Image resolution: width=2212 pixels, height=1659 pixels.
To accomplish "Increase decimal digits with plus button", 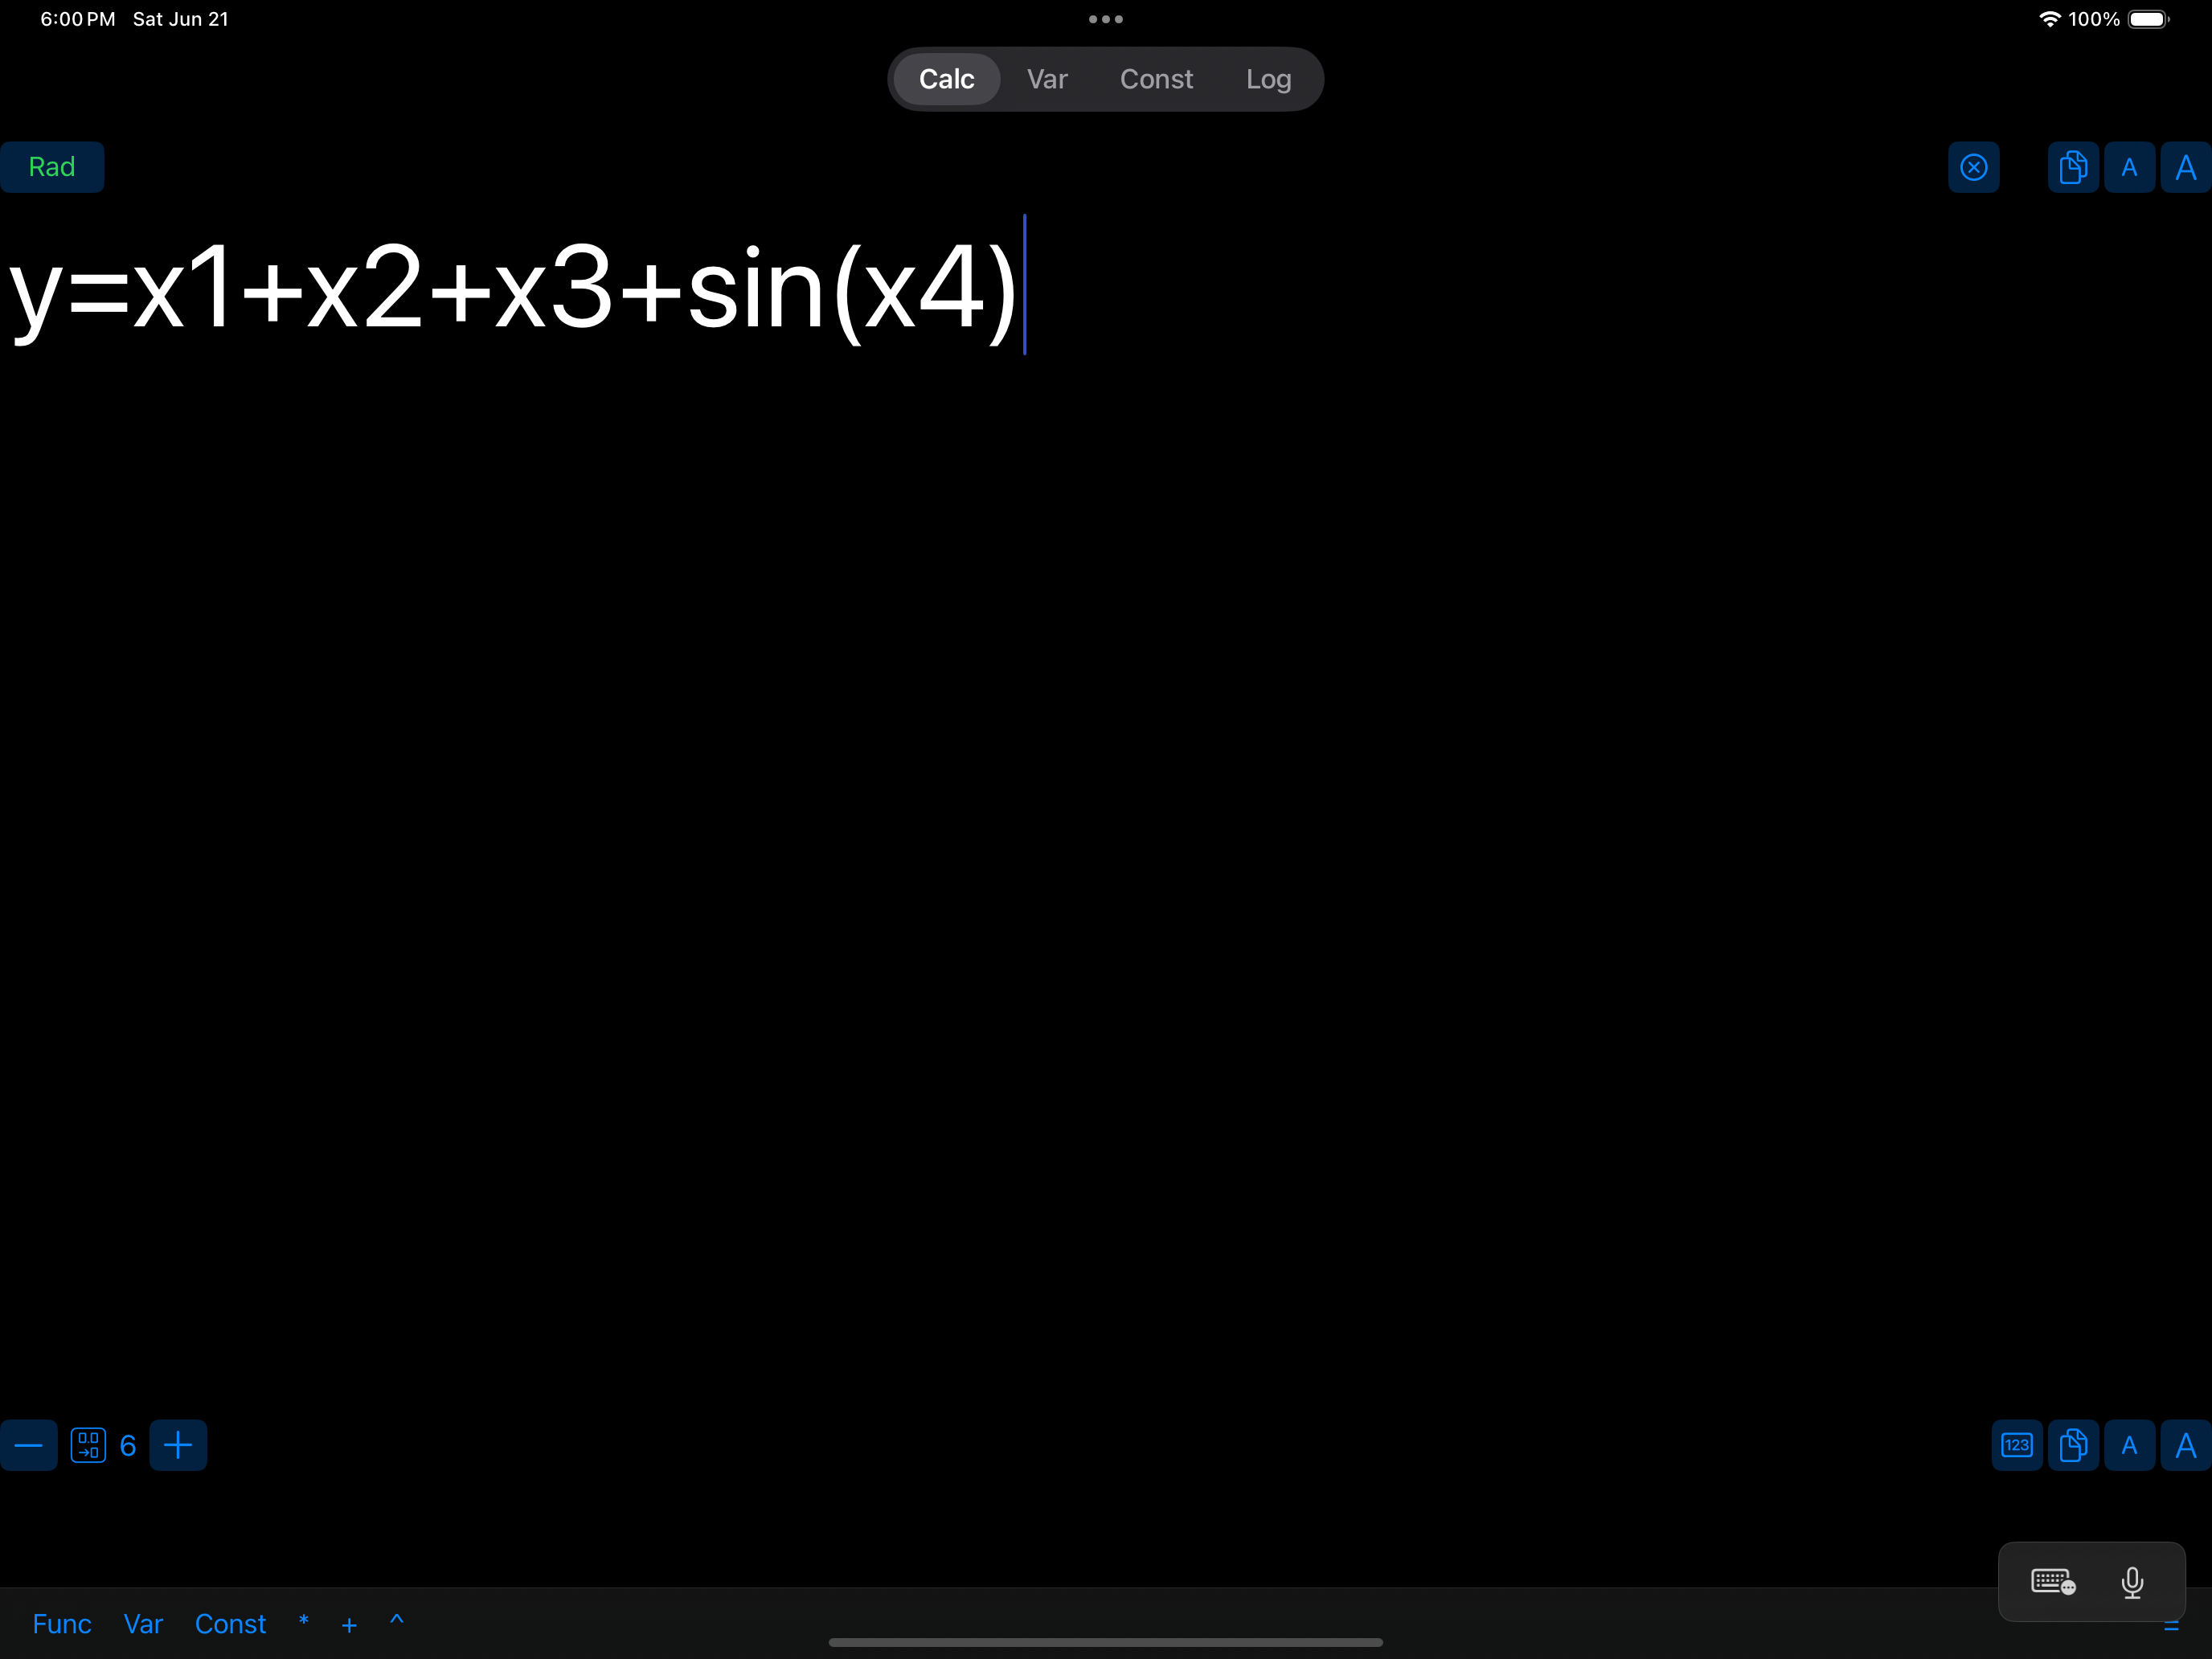I will pos(178,1445).
